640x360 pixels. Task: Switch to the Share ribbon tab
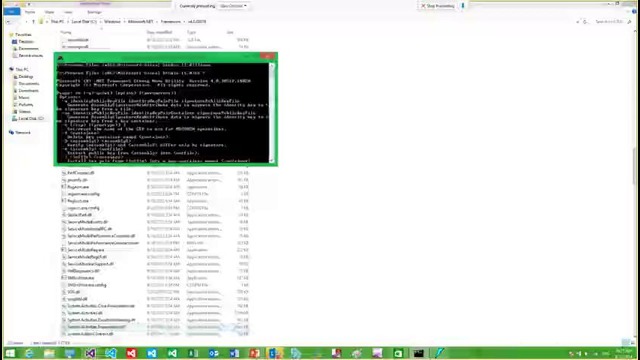(x=49, y=12)
